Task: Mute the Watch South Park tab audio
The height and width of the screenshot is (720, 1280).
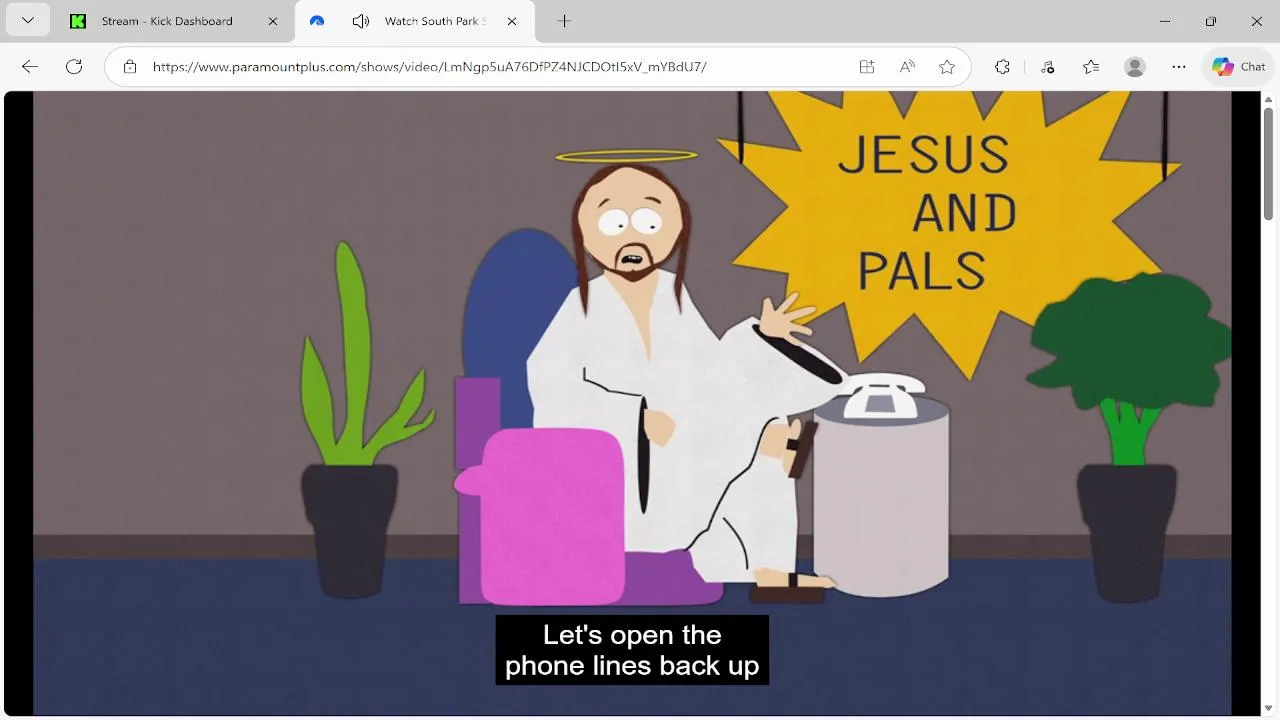Action: [361, 21]
